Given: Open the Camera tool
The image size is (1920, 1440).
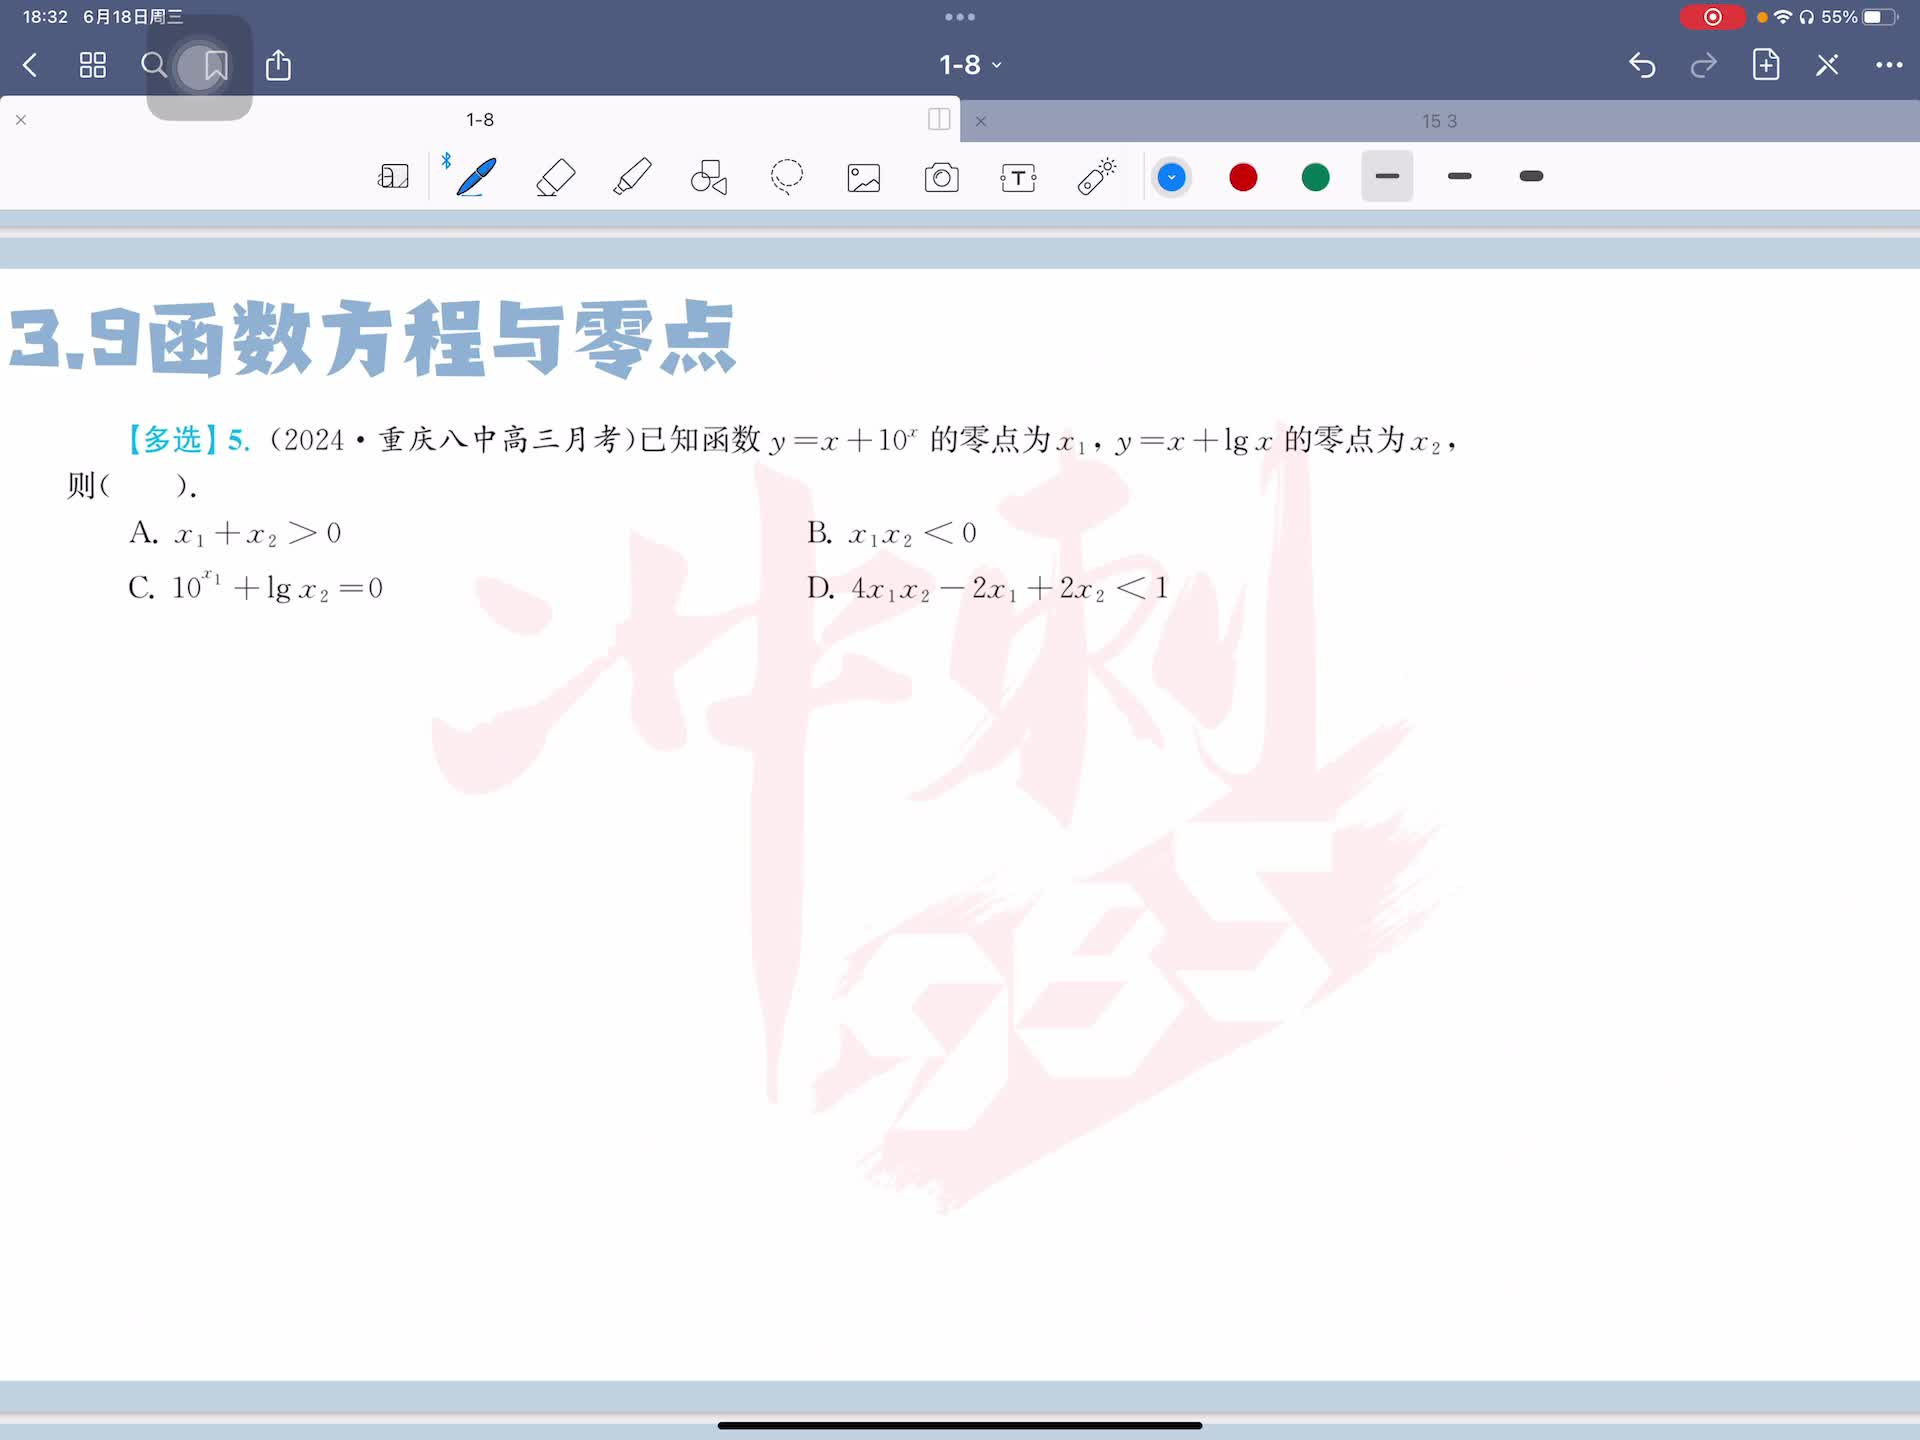Looking at the screenshot, I should [941, 177].
